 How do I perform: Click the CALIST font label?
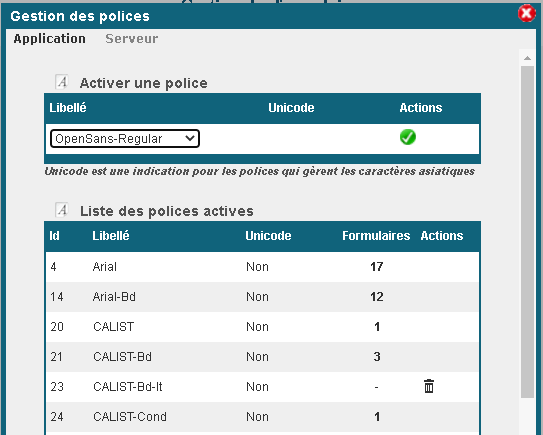click(113, 327)
